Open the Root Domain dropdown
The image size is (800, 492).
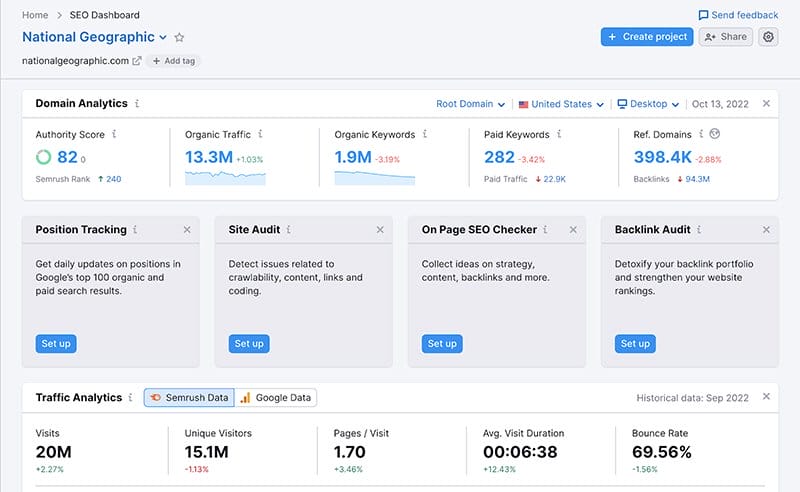470,104
